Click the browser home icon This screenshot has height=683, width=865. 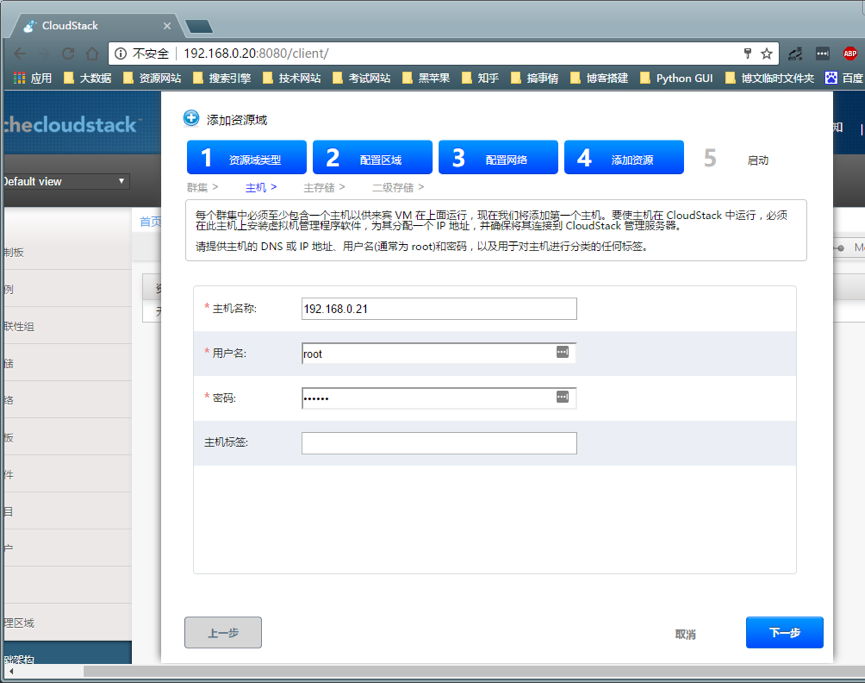pyautogui.click(x=92, y=53)
